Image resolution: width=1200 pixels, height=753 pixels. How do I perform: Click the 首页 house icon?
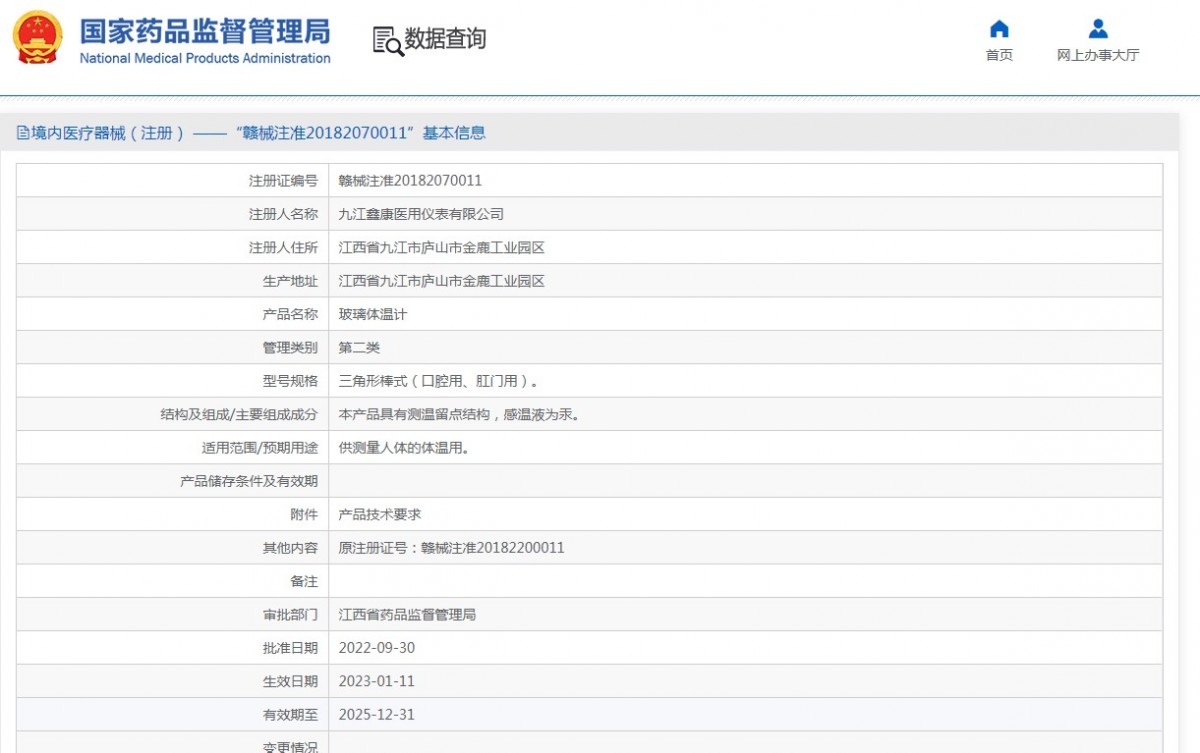(999, 28)
